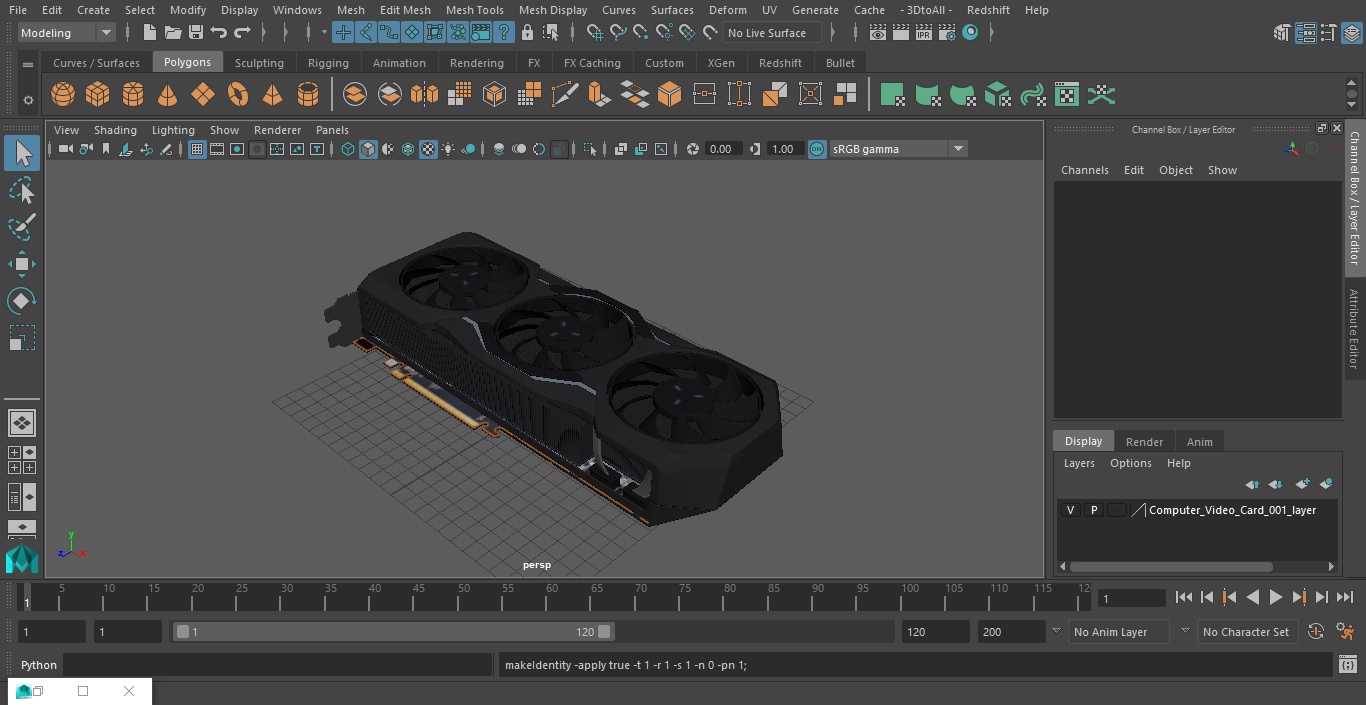
Task: Create a polygon pipe from shelf
Action: (x=308, y=95)
